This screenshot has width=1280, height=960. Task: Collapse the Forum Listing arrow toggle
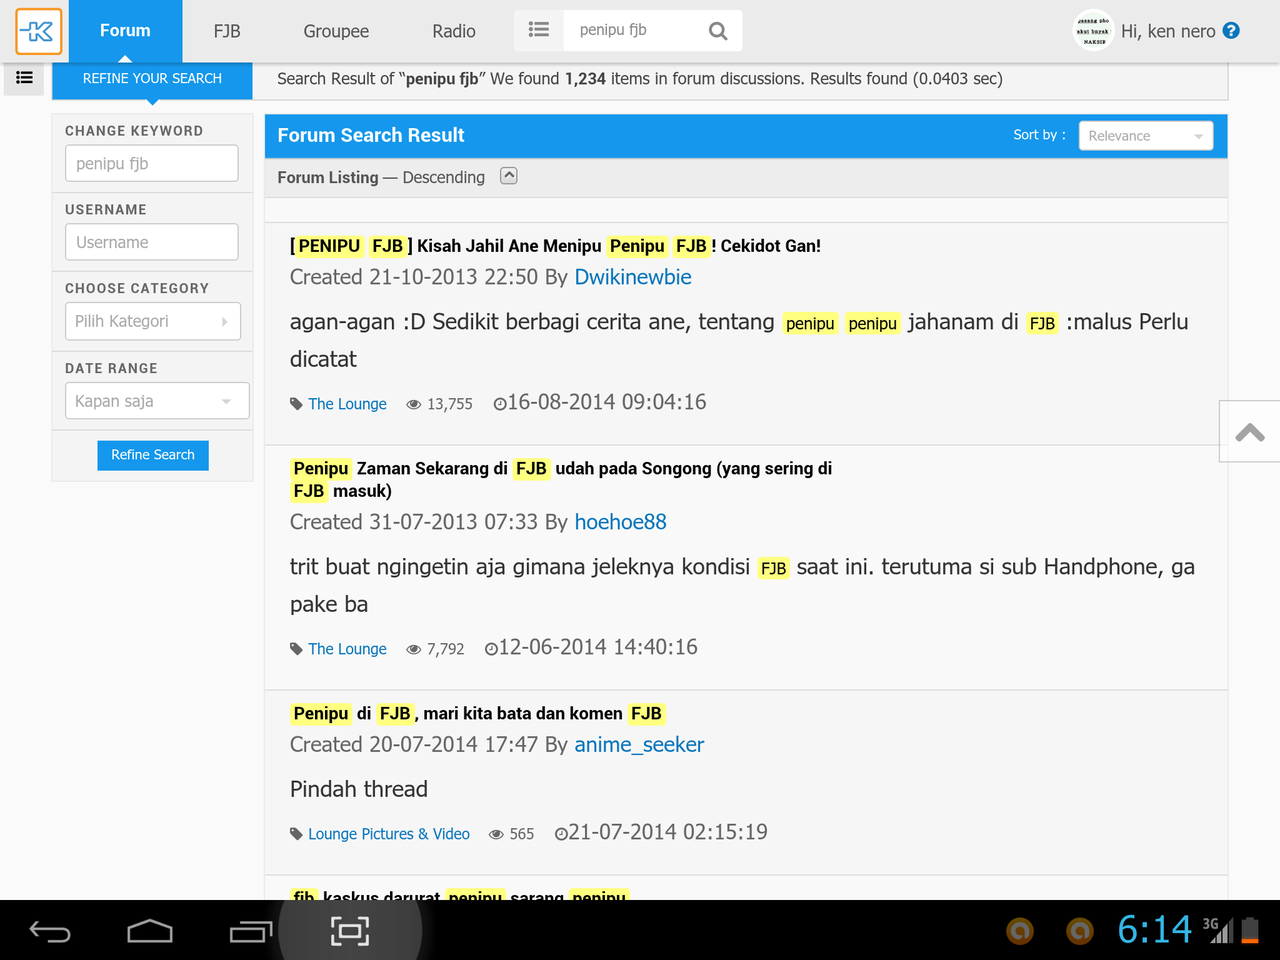point(509,176)
